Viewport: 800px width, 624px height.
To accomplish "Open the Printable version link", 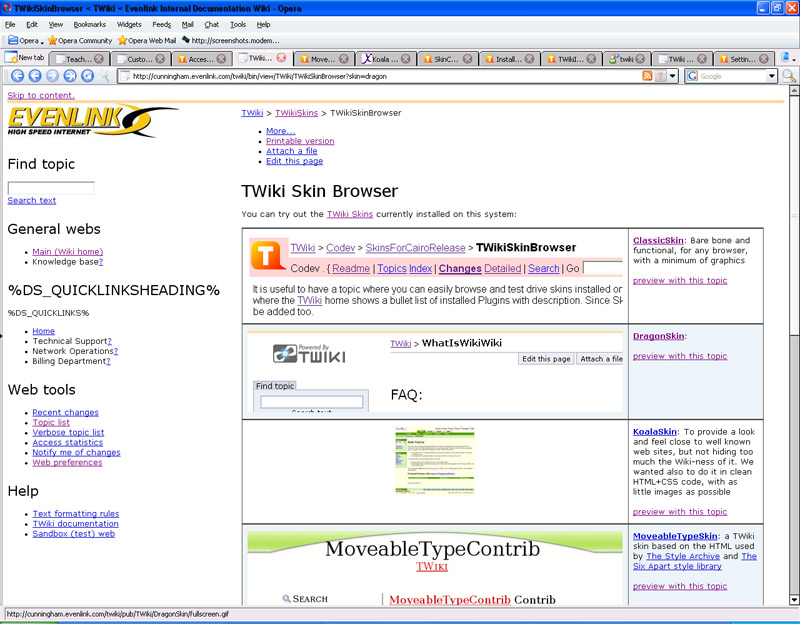I will pyautogui.click(x=300, y=141).
